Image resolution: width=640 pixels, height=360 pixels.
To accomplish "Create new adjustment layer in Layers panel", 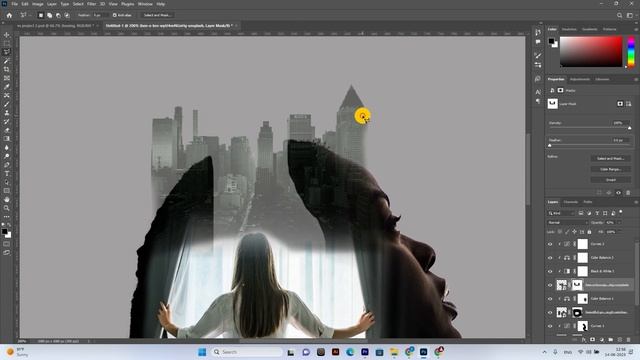I will 602,340.
